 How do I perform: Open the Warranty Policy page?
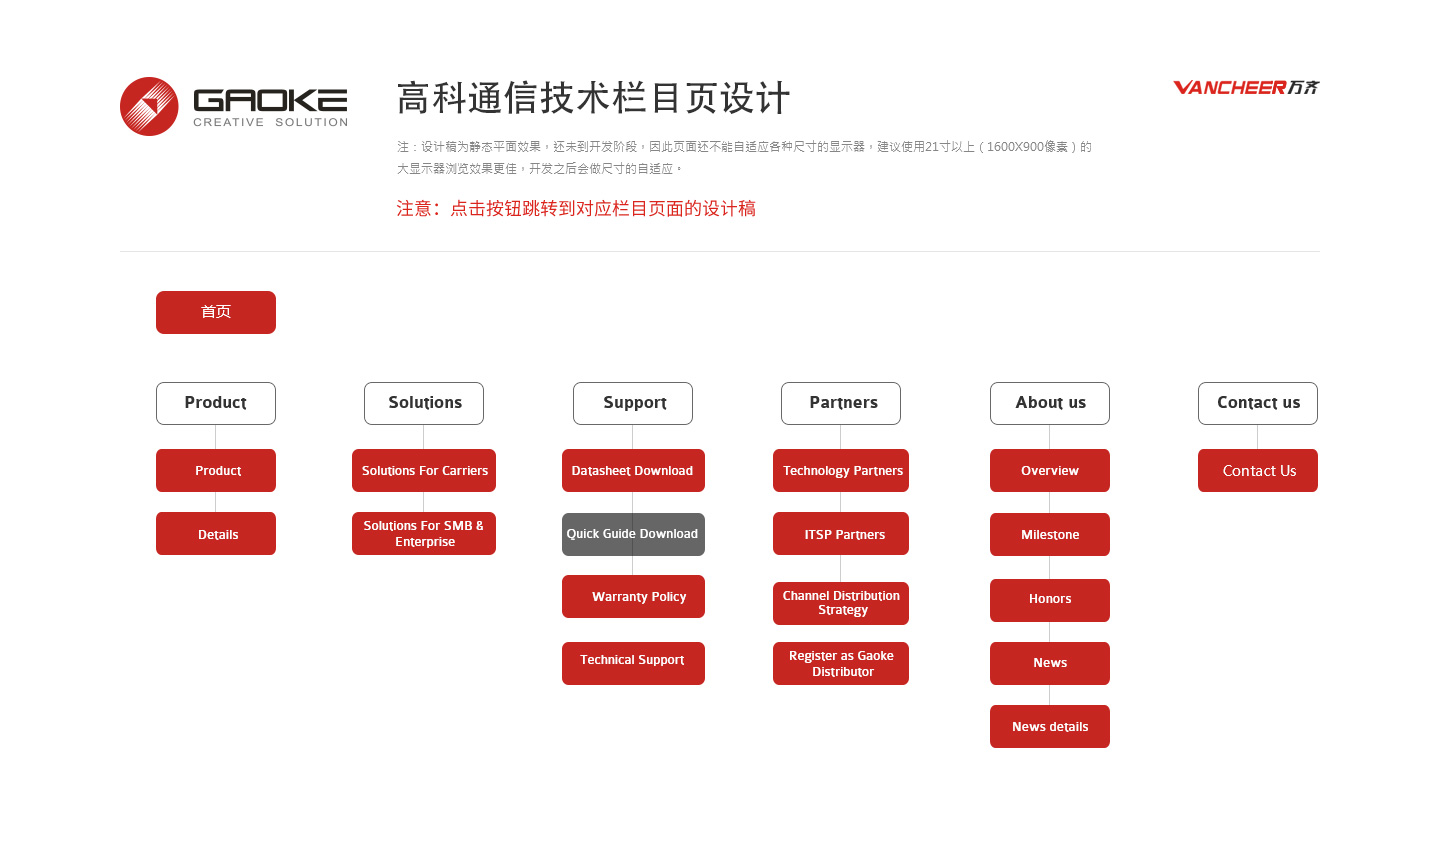(x=633, y=596)
